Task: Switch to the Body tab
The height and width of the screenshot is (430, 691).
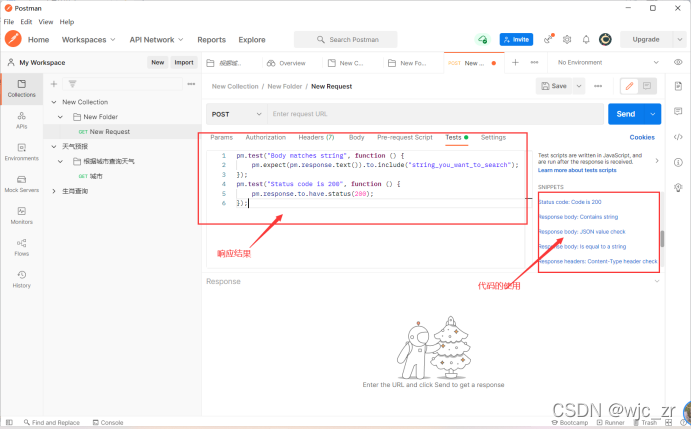Action: pos(357,137)
